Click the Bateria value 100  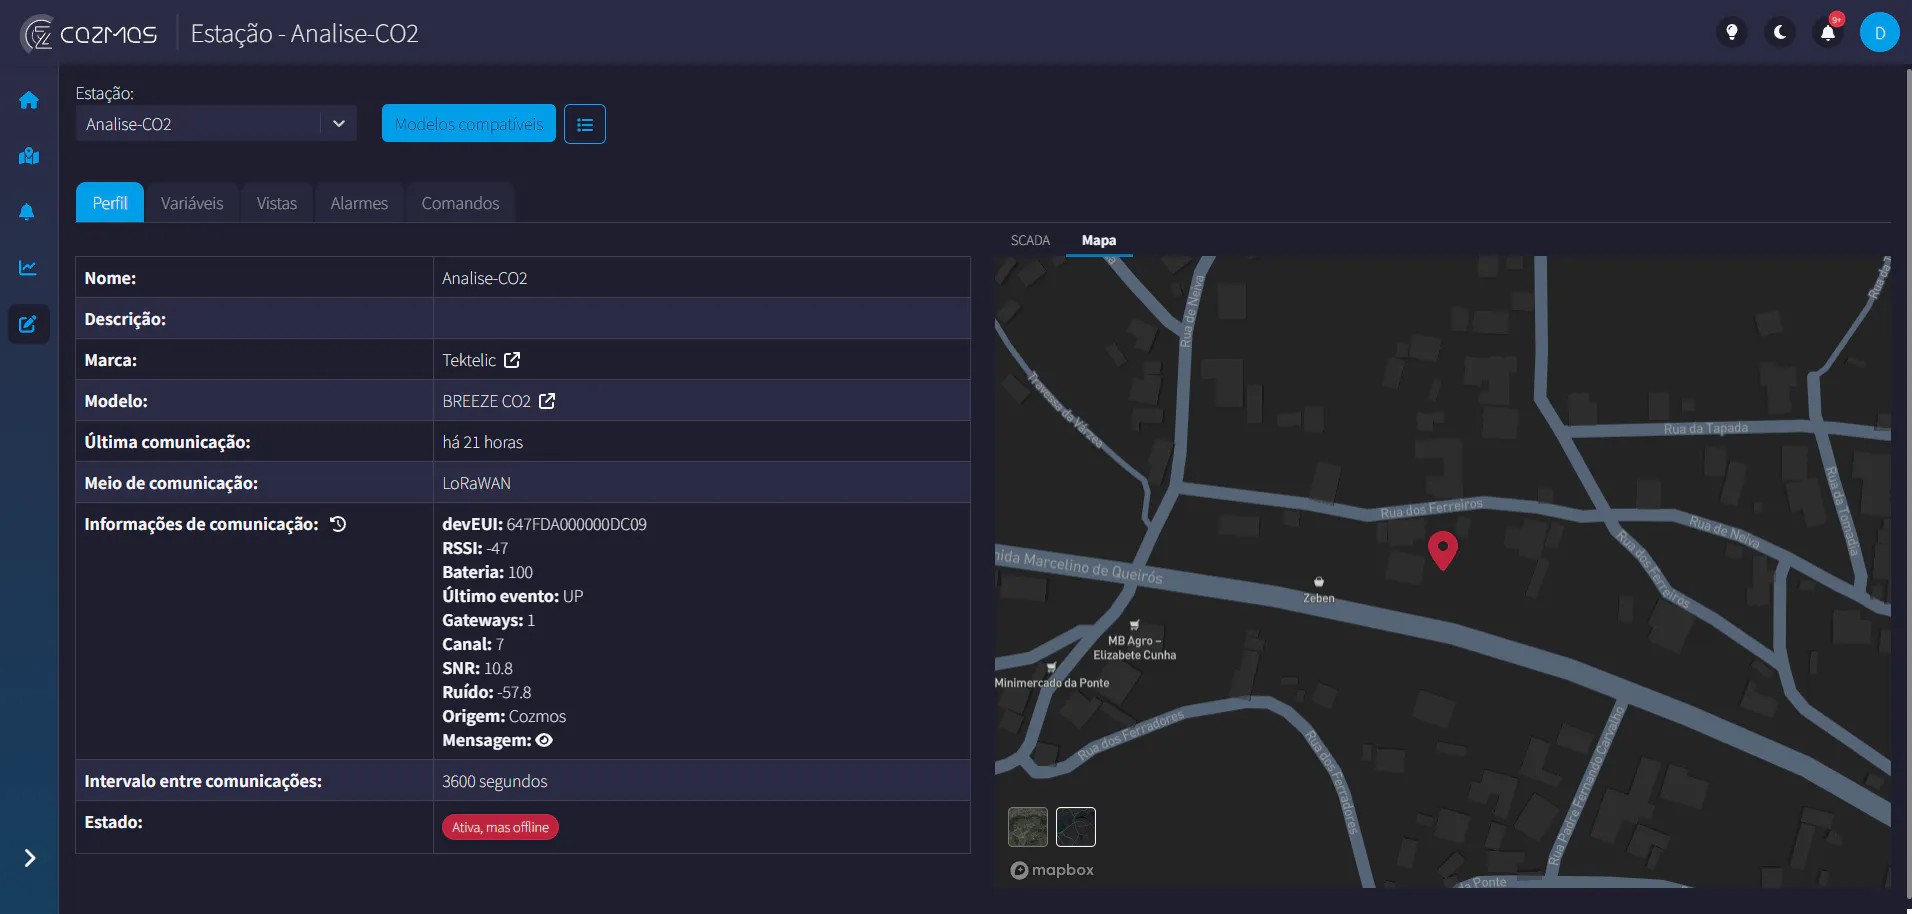[520, 572]
